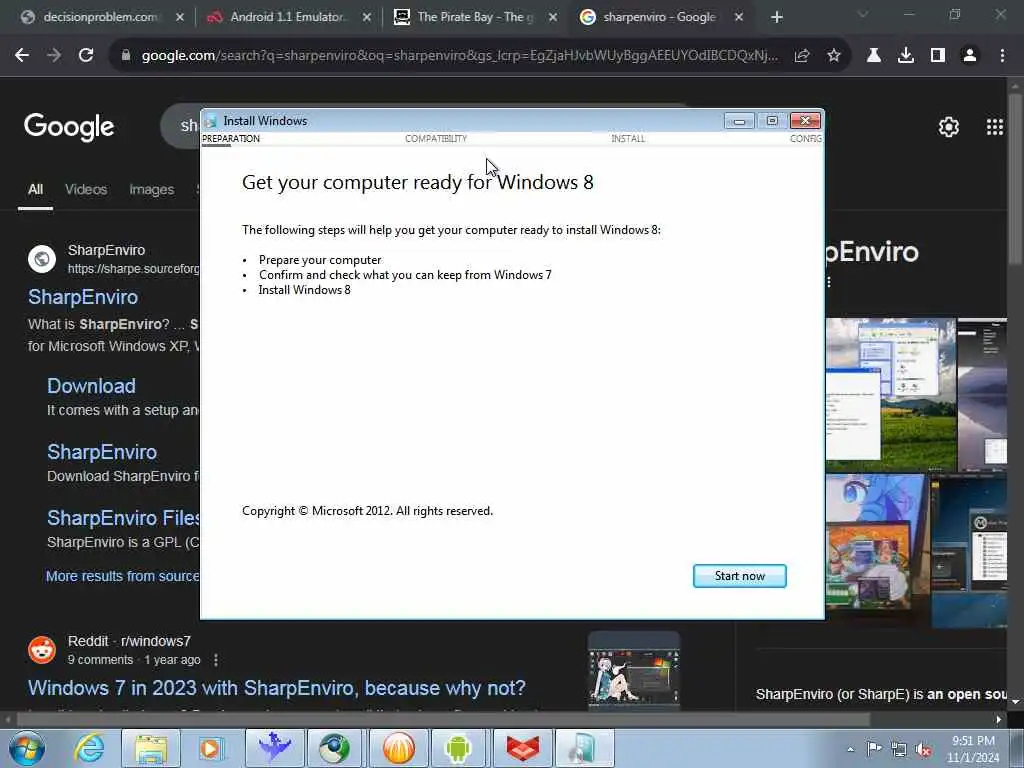Click the Start now button
The width and height of the screenshot is (1024, 768).
[x=739, y=575]
